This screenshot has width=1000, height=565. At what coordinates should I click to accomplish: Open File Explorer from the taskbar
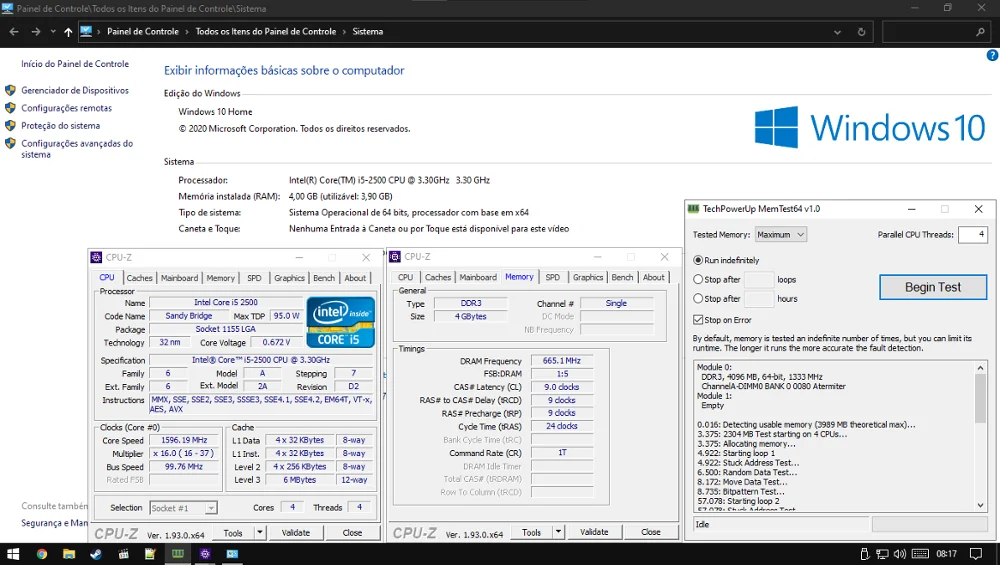pyautogui.click(x=69, y=554)
